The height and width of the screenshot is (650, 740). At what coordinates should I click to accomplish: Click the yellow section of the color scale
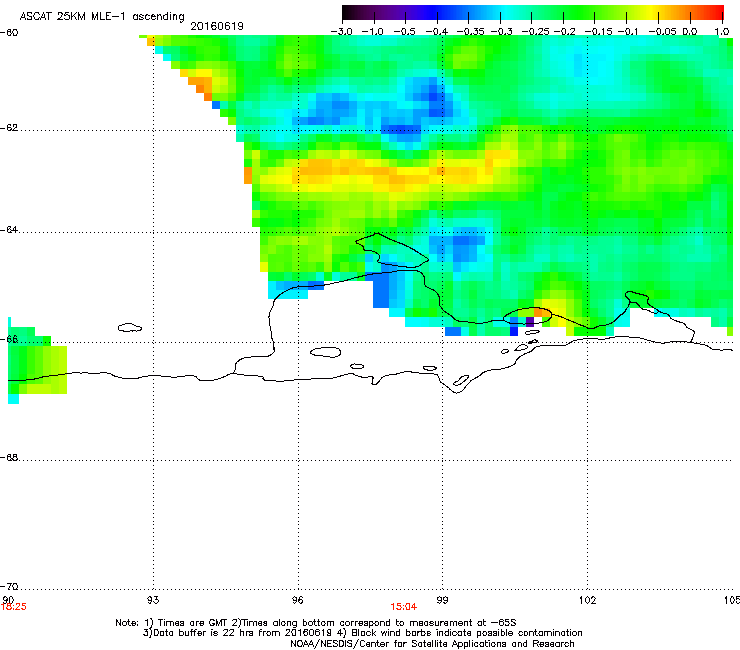click(654, 12)
